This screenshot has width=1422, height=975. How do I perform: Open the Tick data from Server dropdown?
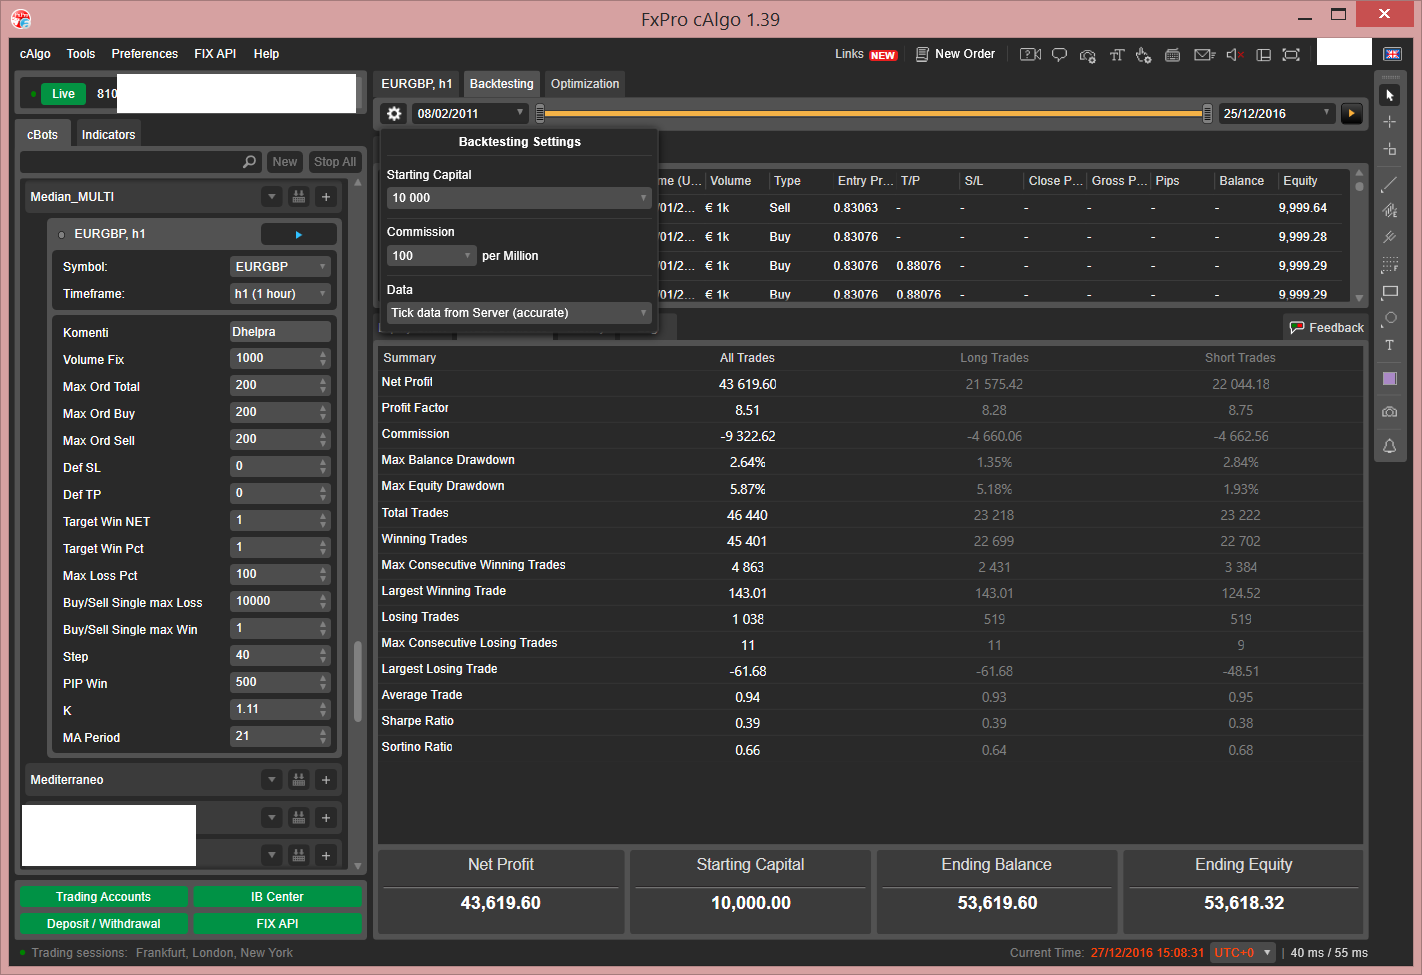coord(519,313)
